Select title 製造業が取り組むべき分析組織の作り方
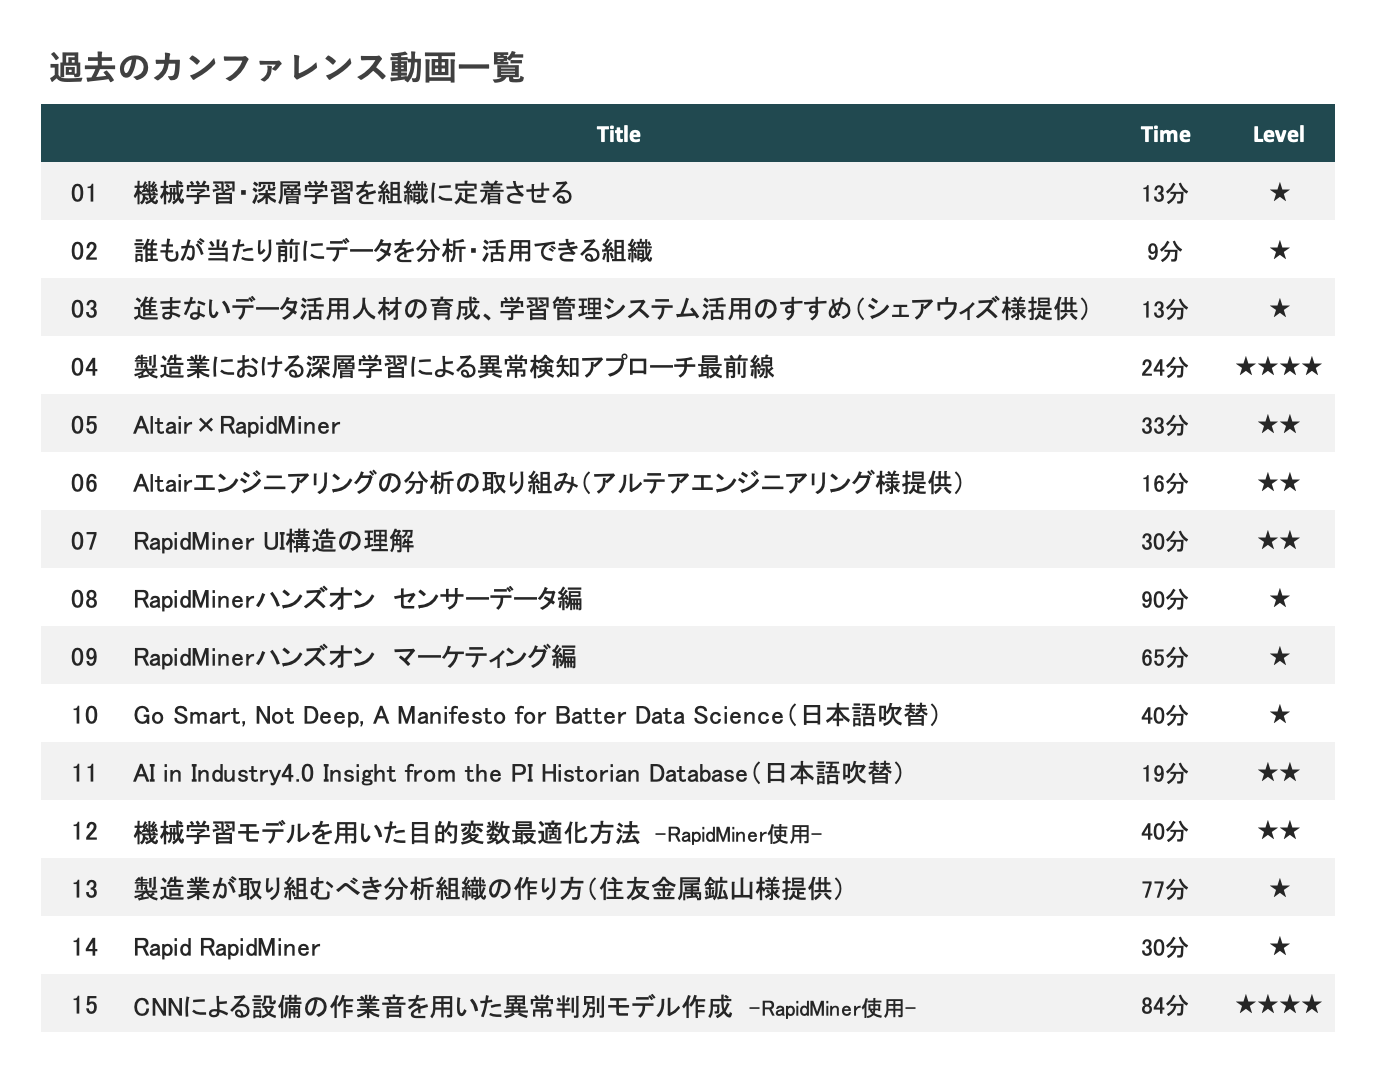Image resolution: width=1378 pixels, height=1084 pixels. coord(488,889)
